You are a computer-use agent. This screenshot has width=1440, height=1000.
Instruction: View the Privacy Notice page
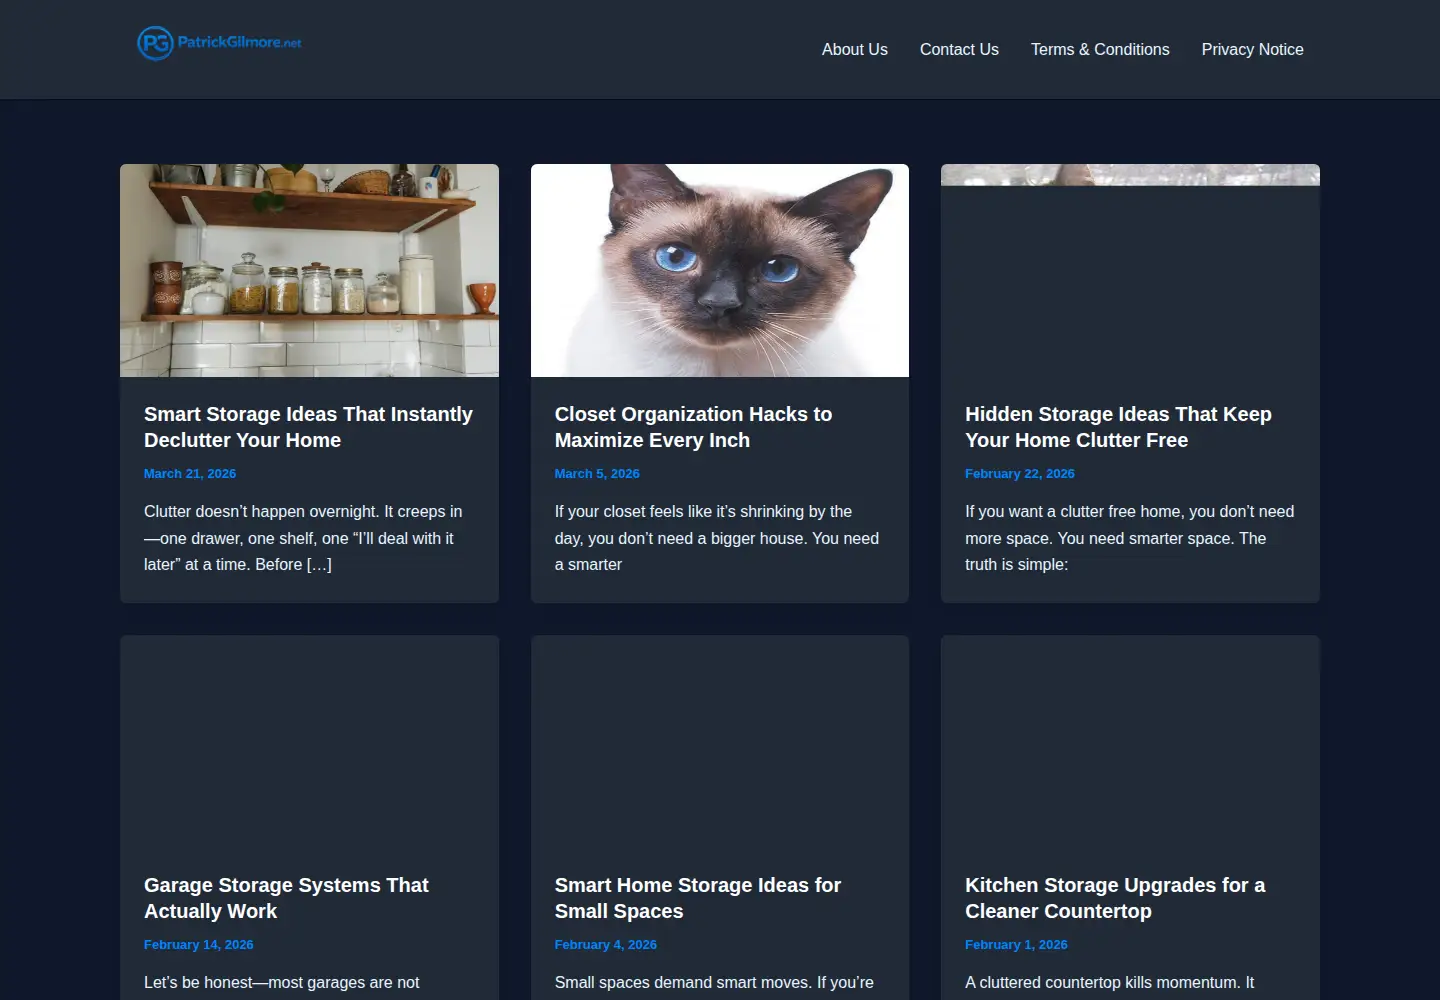pyautogui.click(x=1252, y=49)
